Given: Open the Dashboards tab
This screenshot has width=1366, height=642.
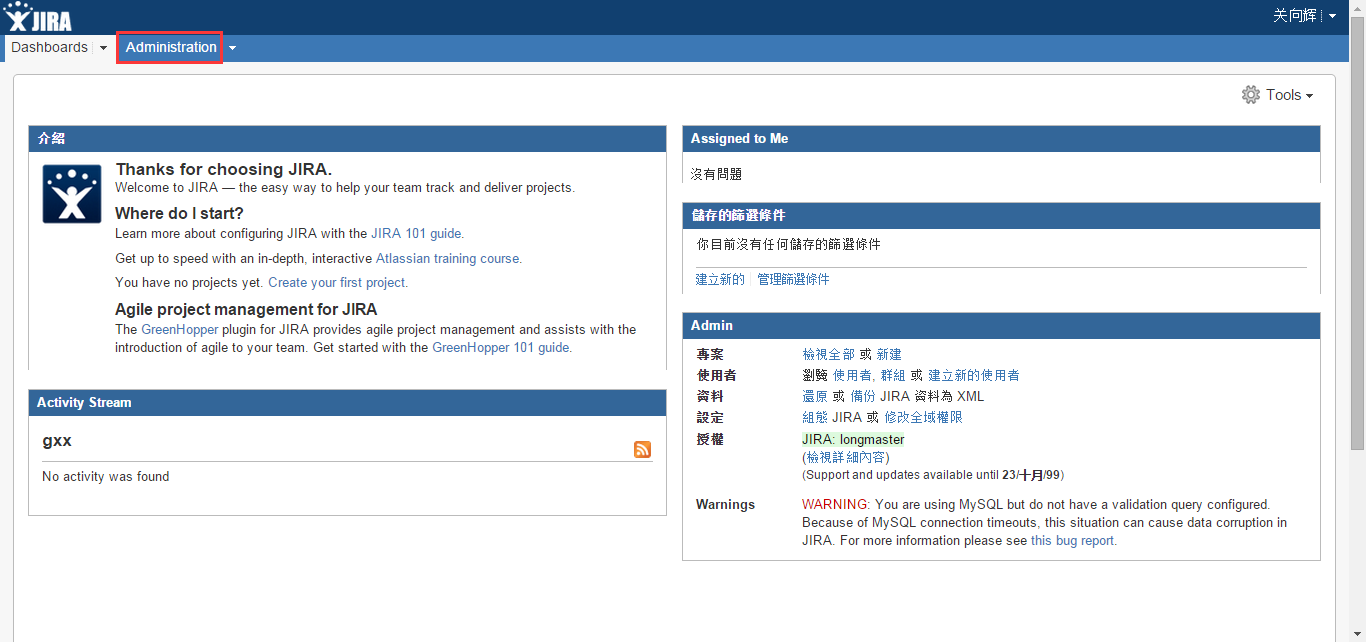Looking at the screenshot, I should coord(49,47).
